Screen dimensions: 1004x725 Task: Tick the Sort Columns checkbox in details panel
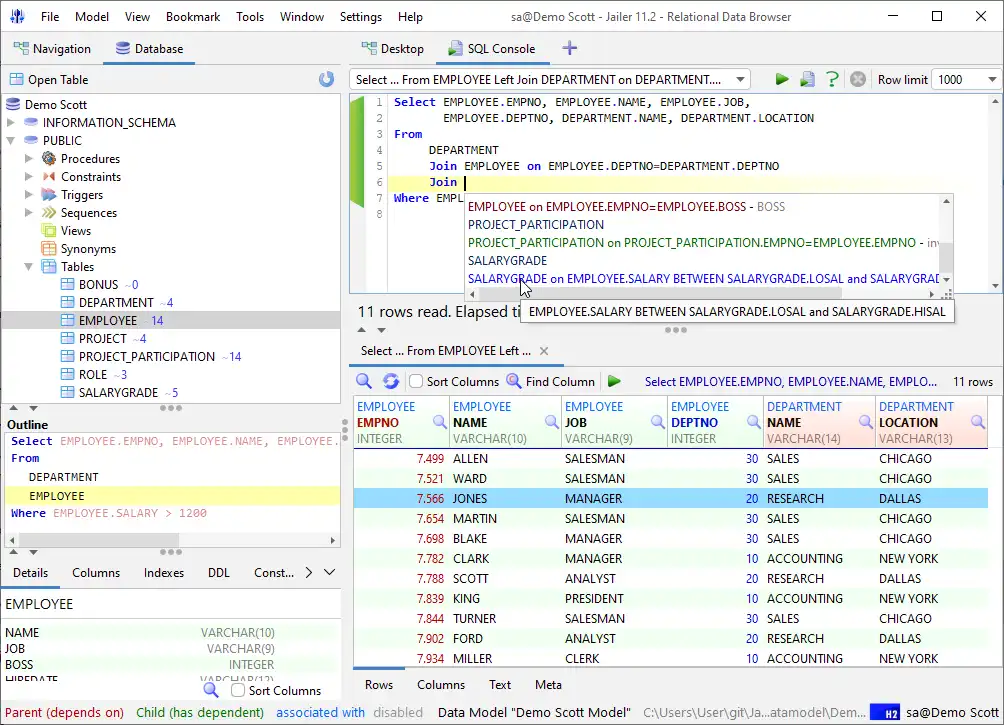238,690
